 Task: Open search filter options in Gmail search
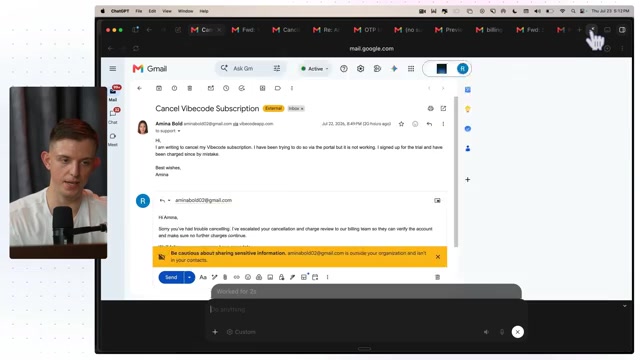coord(277,69)
